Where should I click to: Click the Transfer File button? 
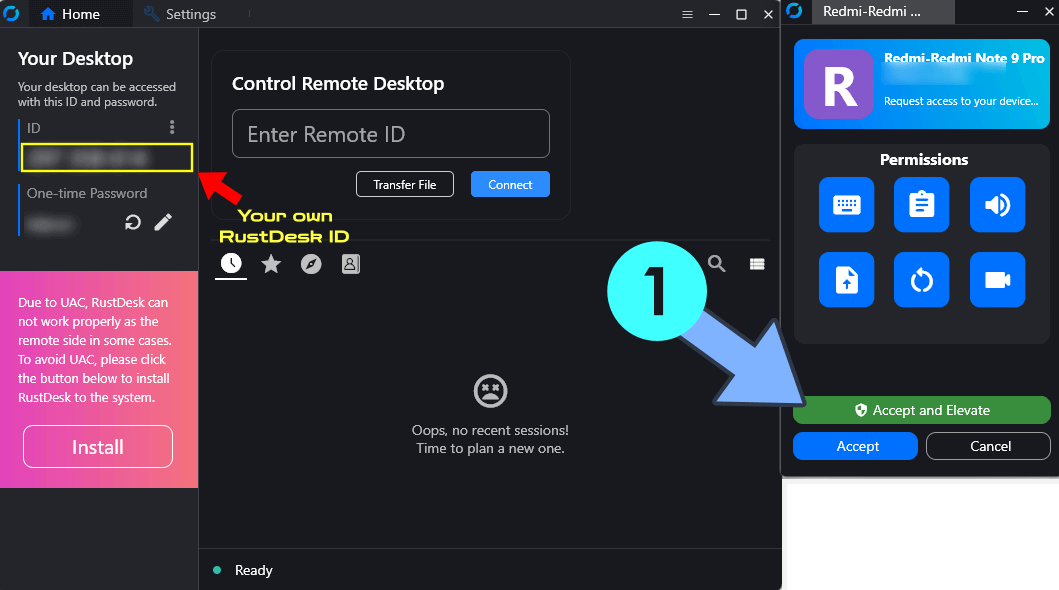[405, 184]
